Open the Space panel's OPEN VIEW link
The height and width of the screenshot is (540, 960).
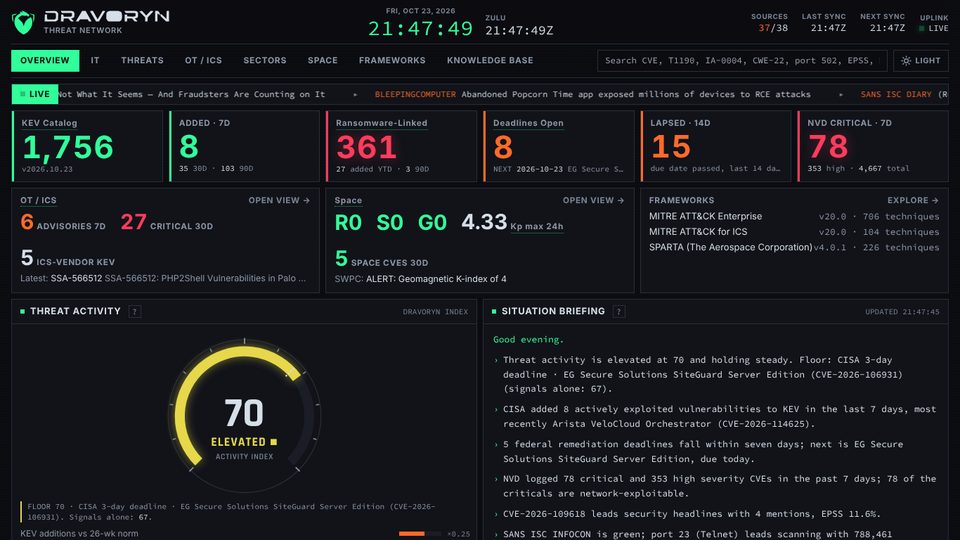(x=593, y=200)
